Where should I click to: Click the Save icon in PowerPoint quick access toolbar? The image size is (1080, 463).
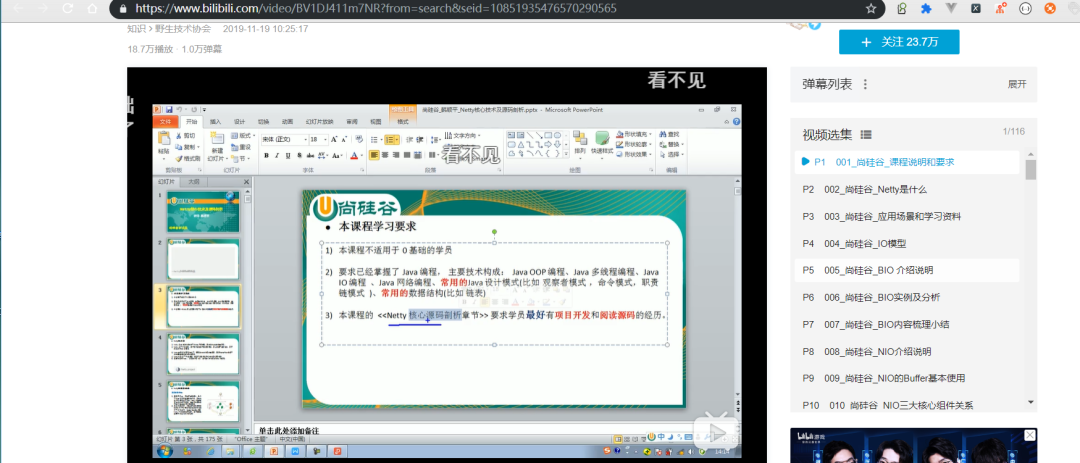click(169, 110)
